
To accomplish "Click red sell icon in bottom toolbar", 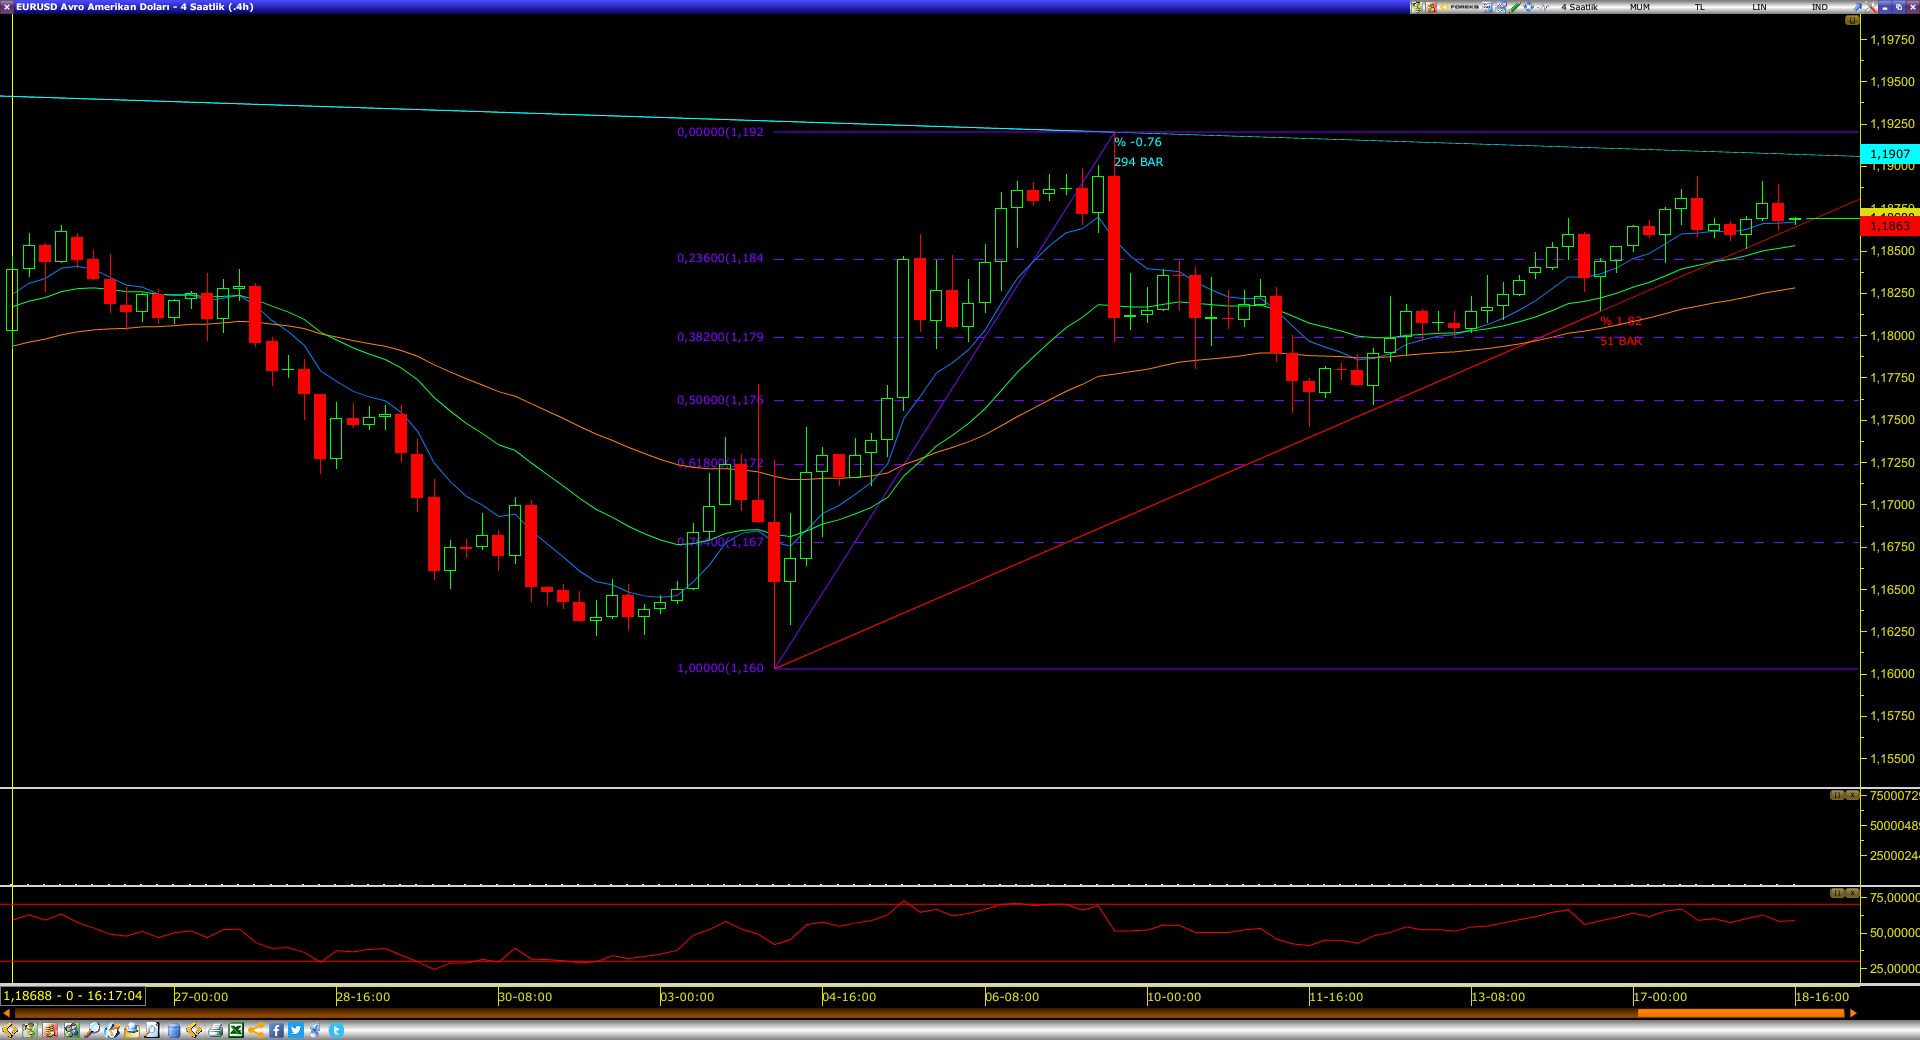I will pyautogui.click(x=50, y=1030).
